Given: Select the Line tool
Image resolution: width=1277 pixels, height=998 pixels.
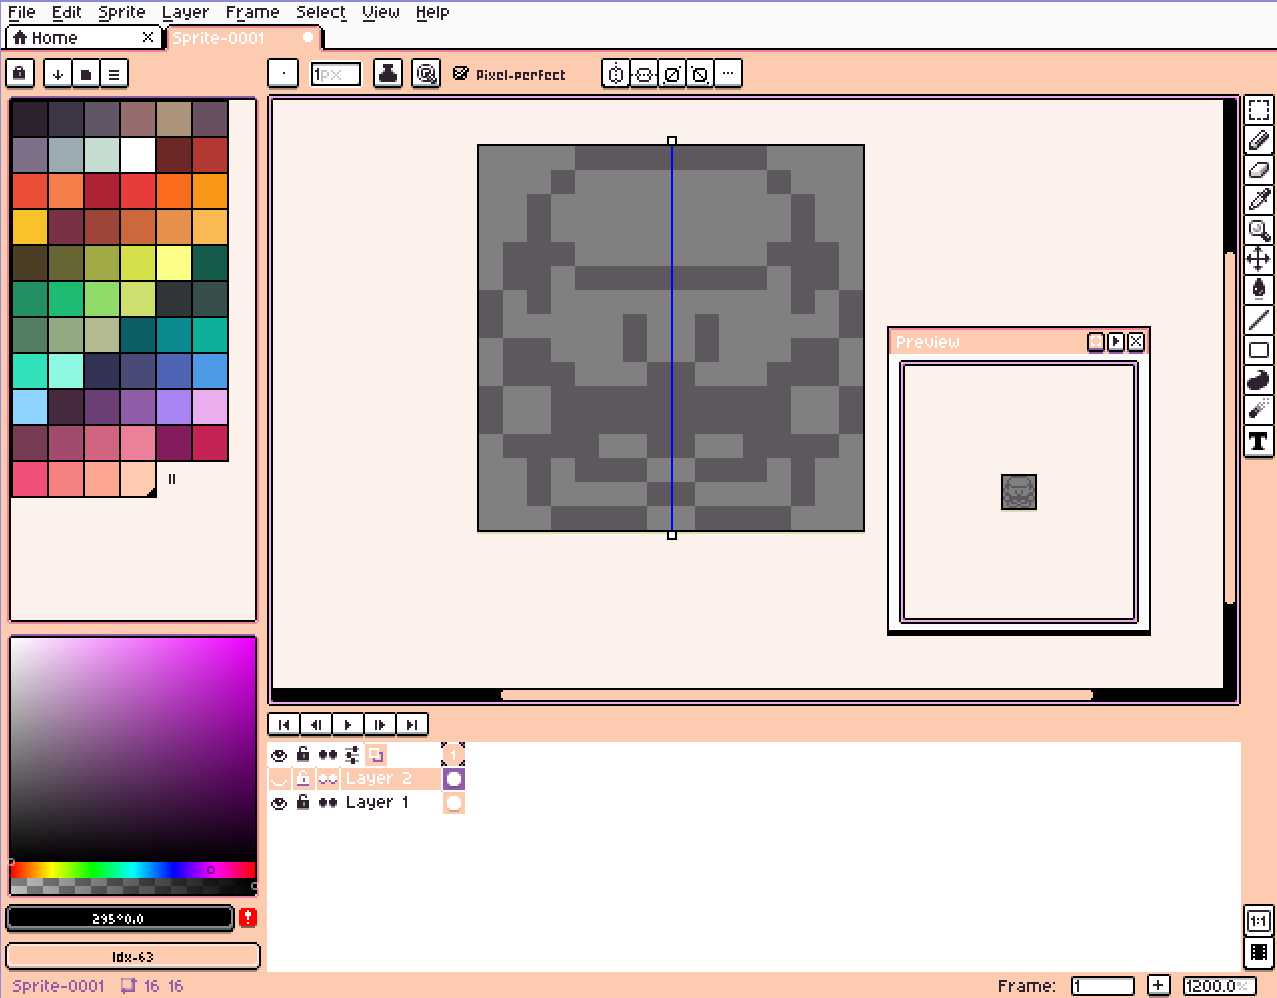Looking at the screenshot, I should [x=1259, y=320].
